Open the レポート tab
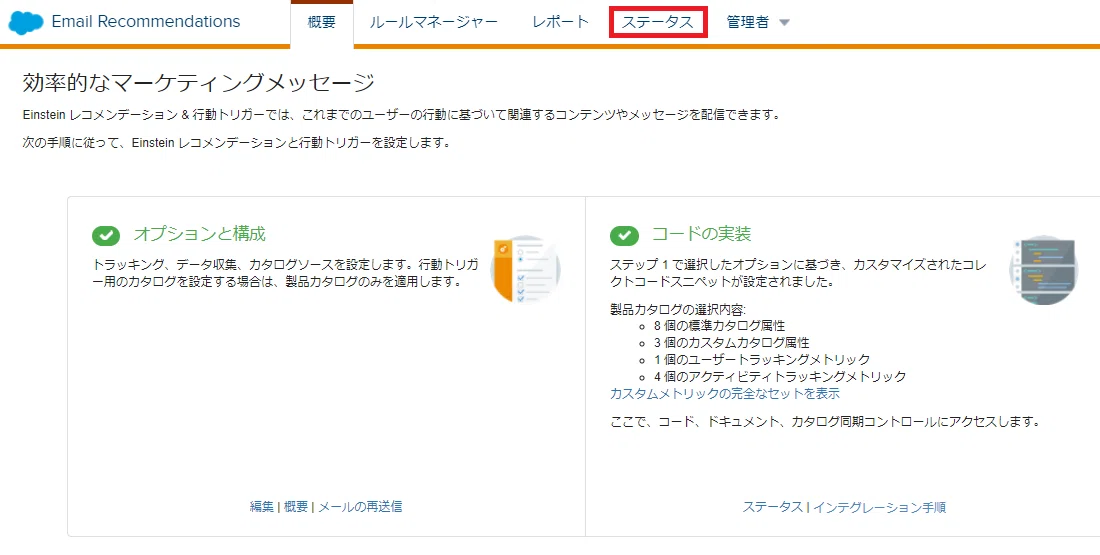This screenshot has height=555, width=1100. pyautogui.click(x=561, y=22)
